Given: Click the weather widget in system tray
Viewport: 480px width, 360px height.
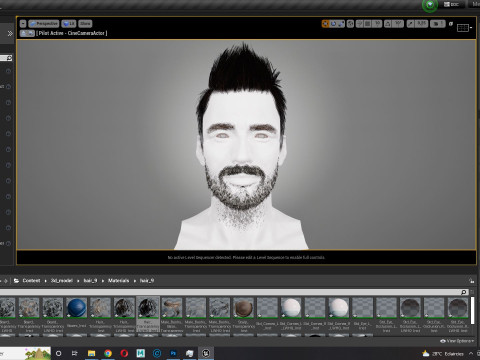Looking at the screenshot, I should pyautogui.click(x=443, y=353).
